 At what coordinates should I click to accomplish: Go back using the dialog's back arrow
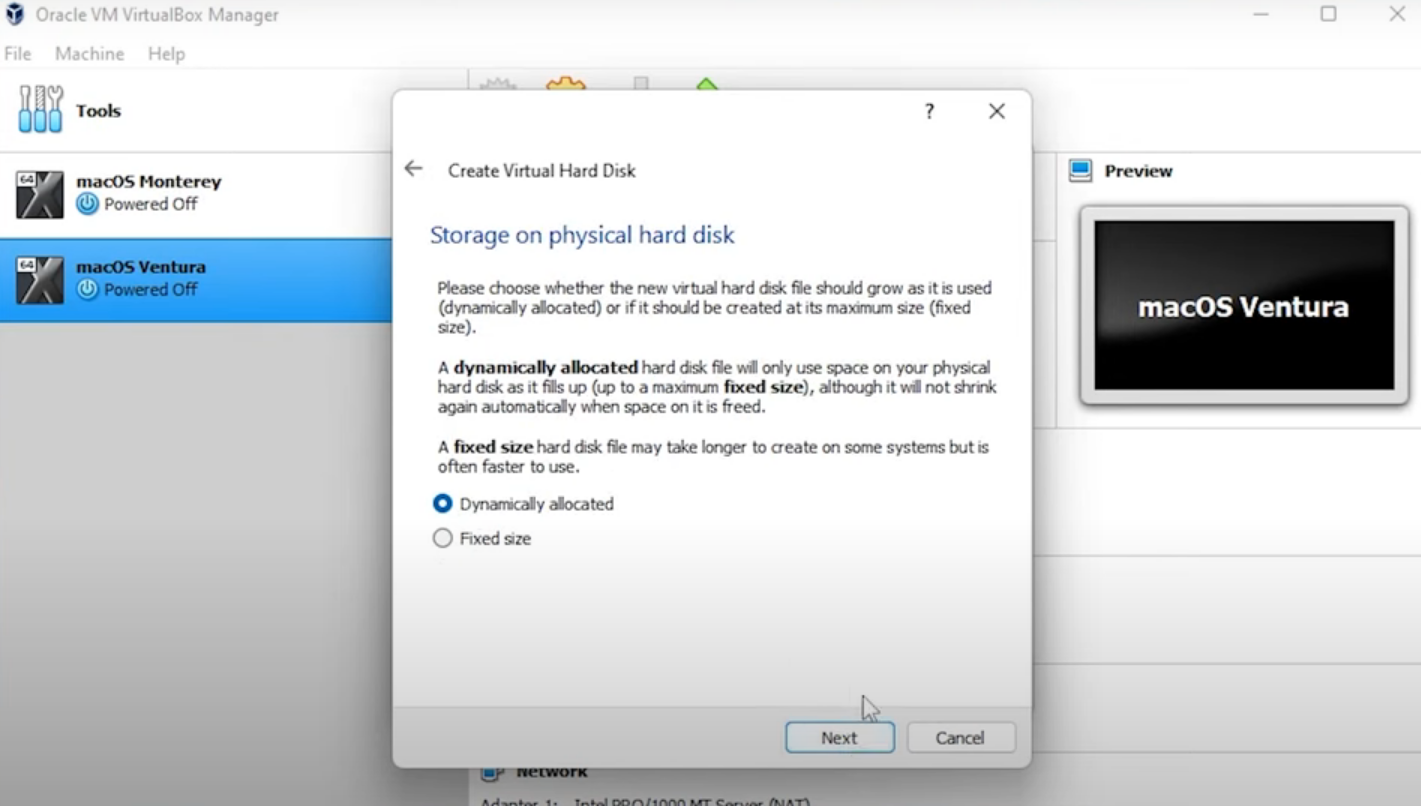tap(414, 169)
